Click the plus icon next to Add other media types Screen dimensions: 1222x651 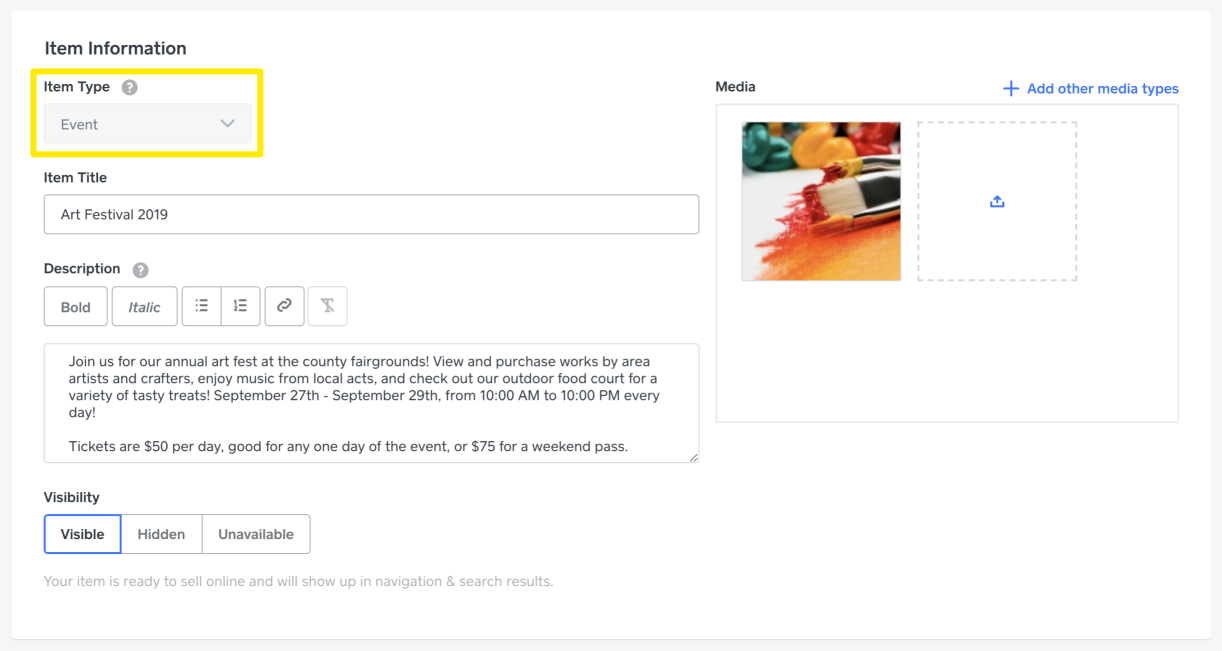pyautogui.click(x=1010, y=88)
